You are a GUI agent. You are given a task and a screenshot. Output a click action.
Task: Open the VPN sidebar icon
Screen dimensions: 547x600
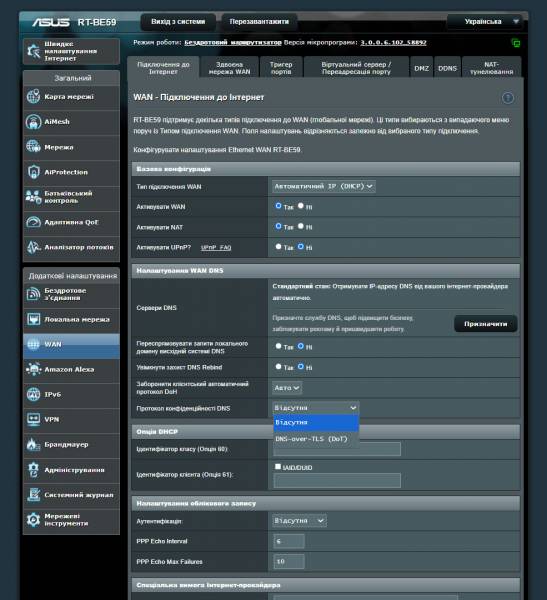pyautogui.click(x=33, y=419)
